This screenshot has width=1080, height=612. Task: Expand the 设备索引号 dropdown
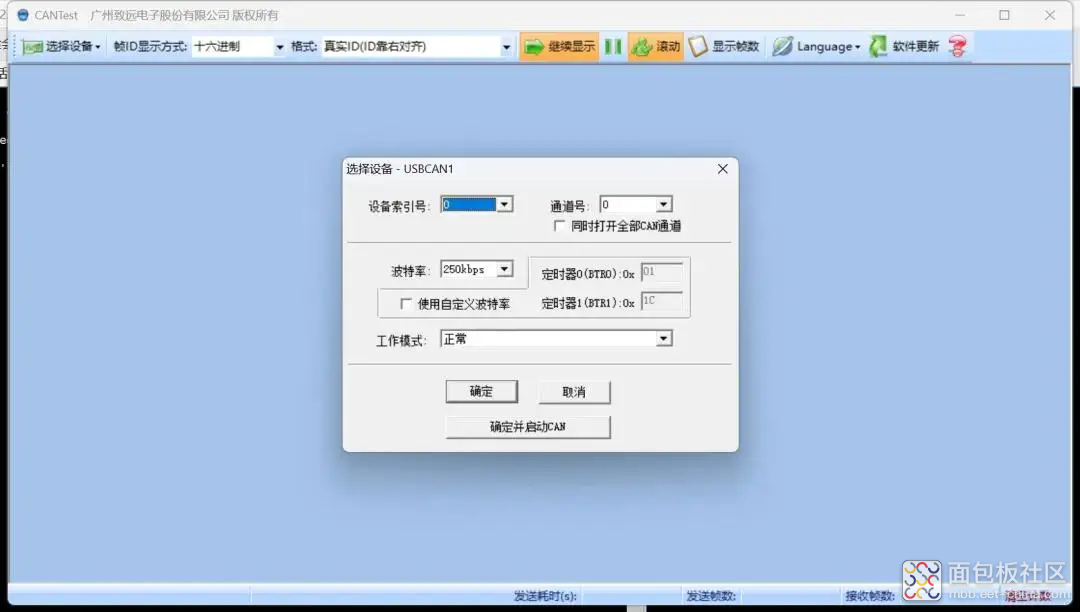[504, 204]
